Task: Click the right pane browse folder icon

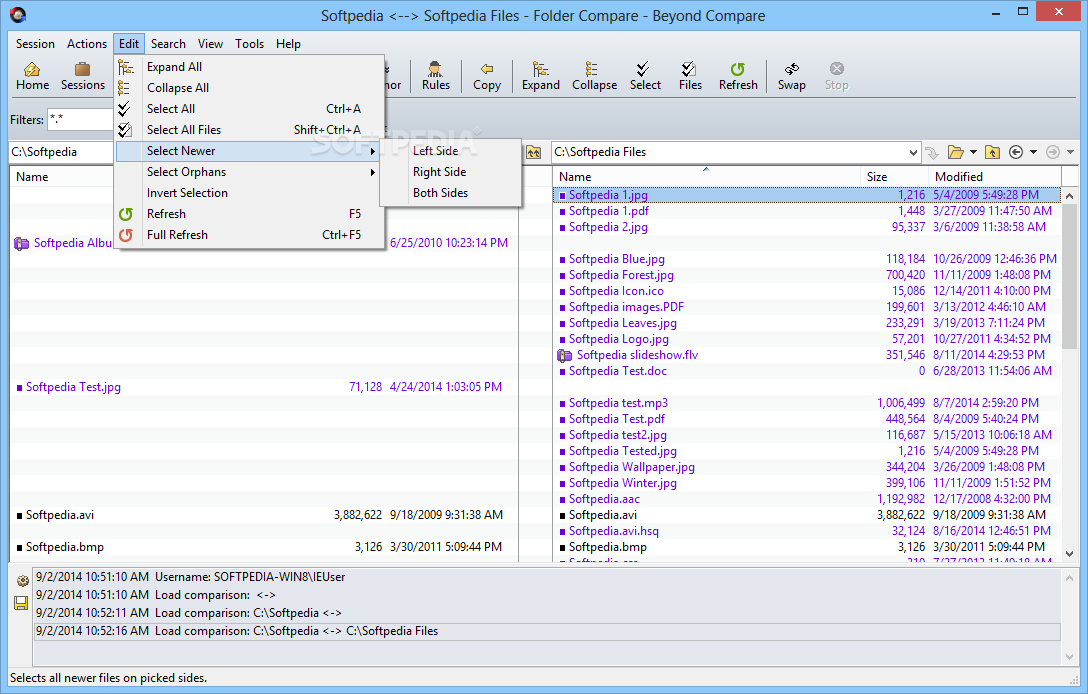Action: (955, 152)
